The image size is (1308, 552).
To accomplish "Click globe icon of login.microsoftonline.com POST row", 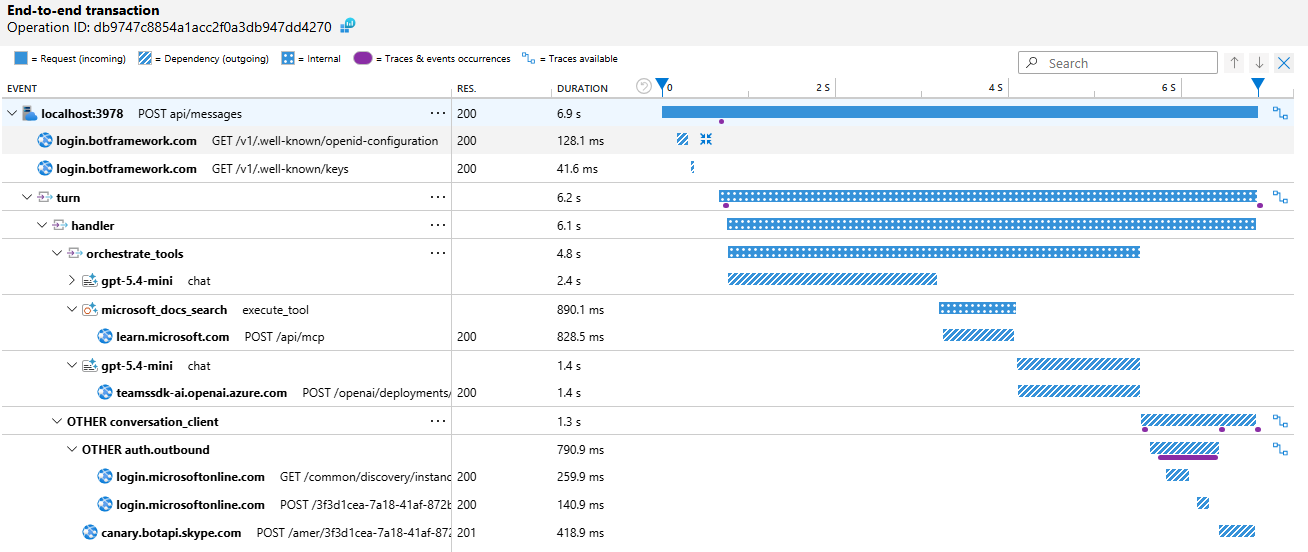I will coord(105,505).
